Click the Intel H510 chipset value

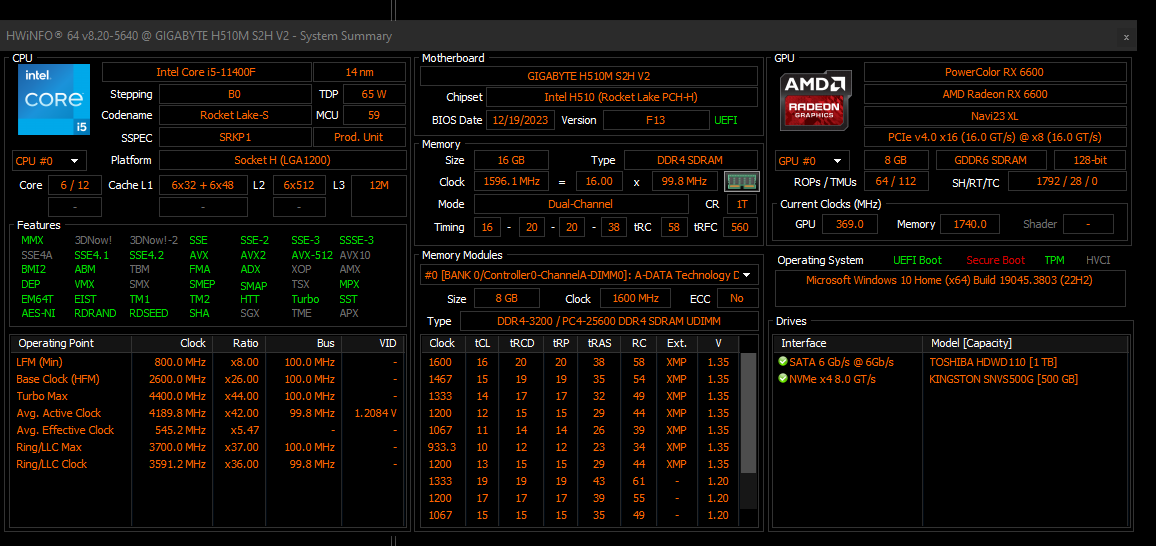(621, 97)
